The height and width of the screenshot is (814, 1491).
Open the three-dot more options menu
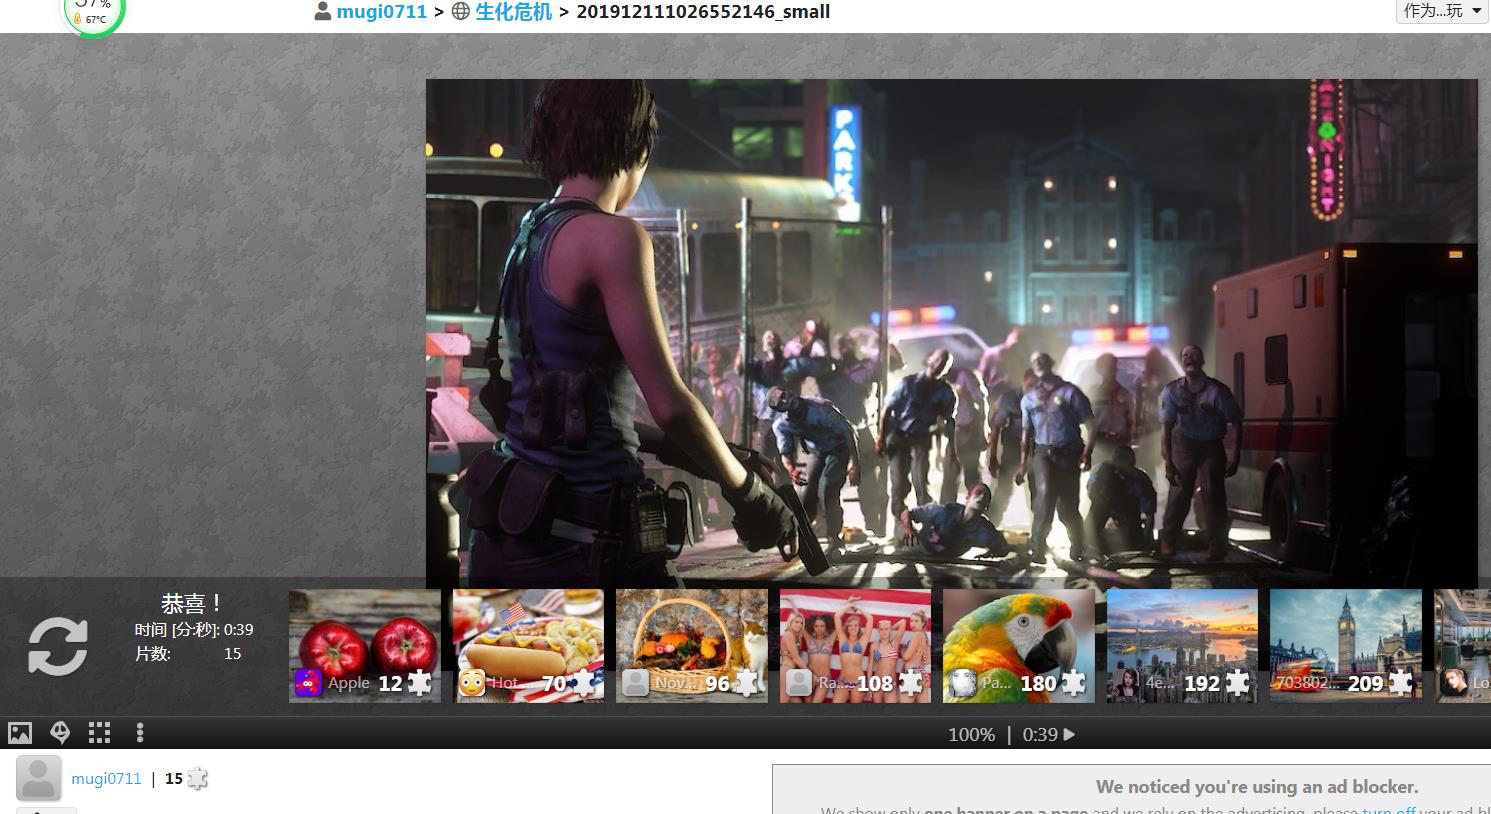pos(140,733)
